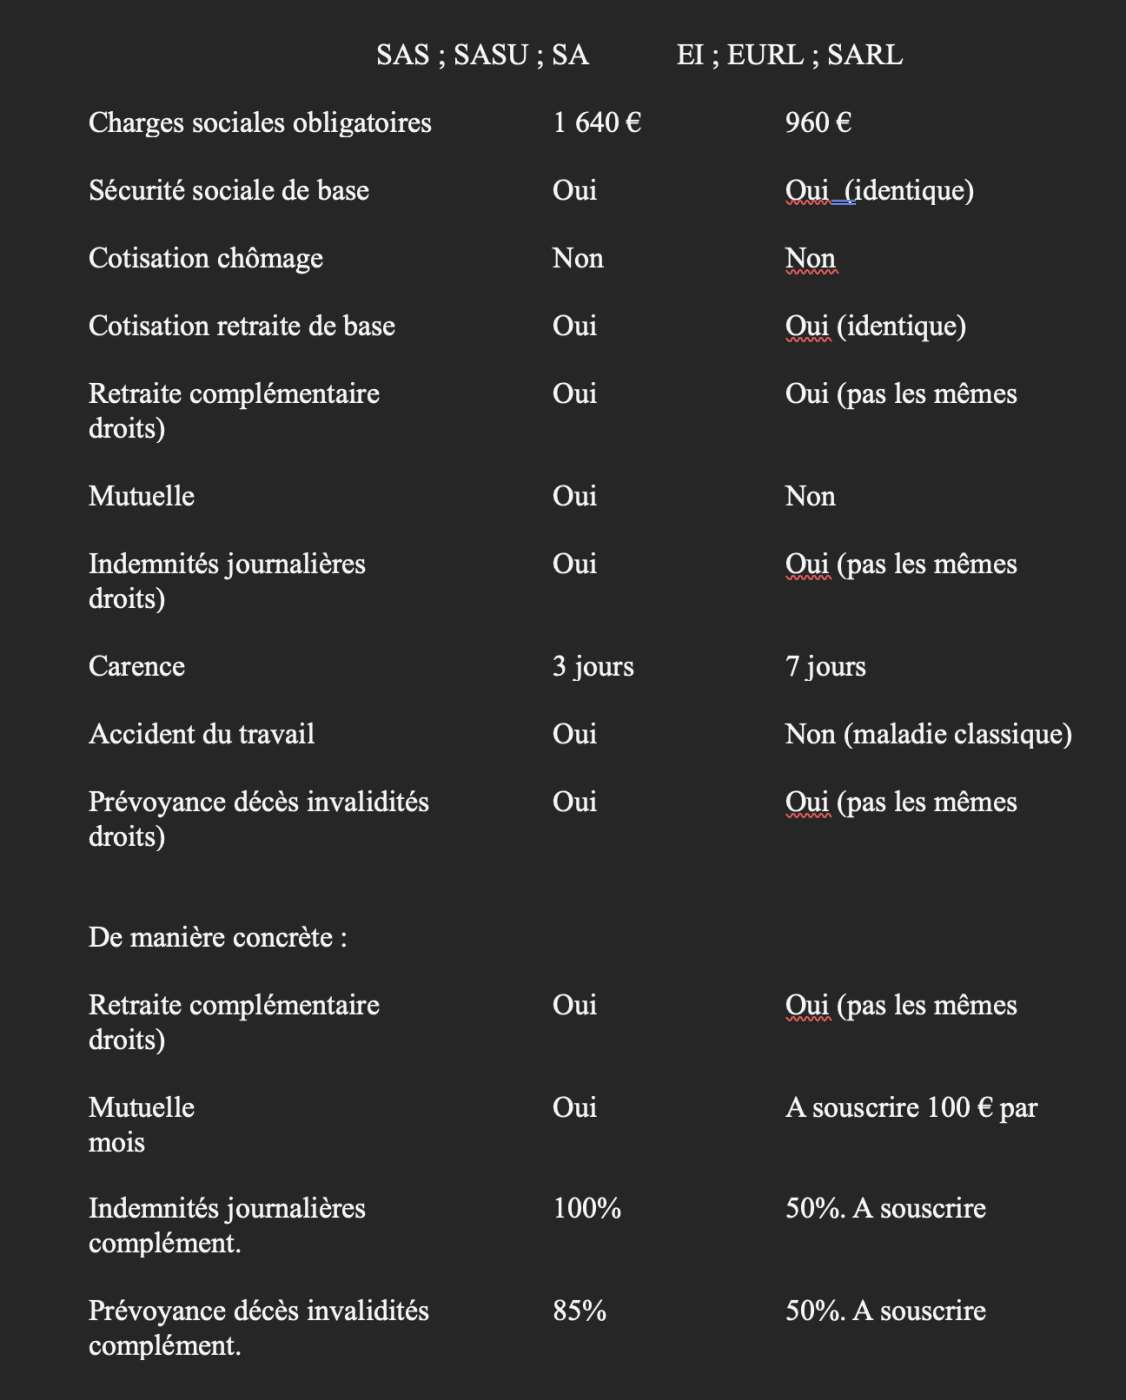Click "Non" in the first Mutuelle row
The height and width of the screenshot is (1400, 1126).
(x=810, y=497)
